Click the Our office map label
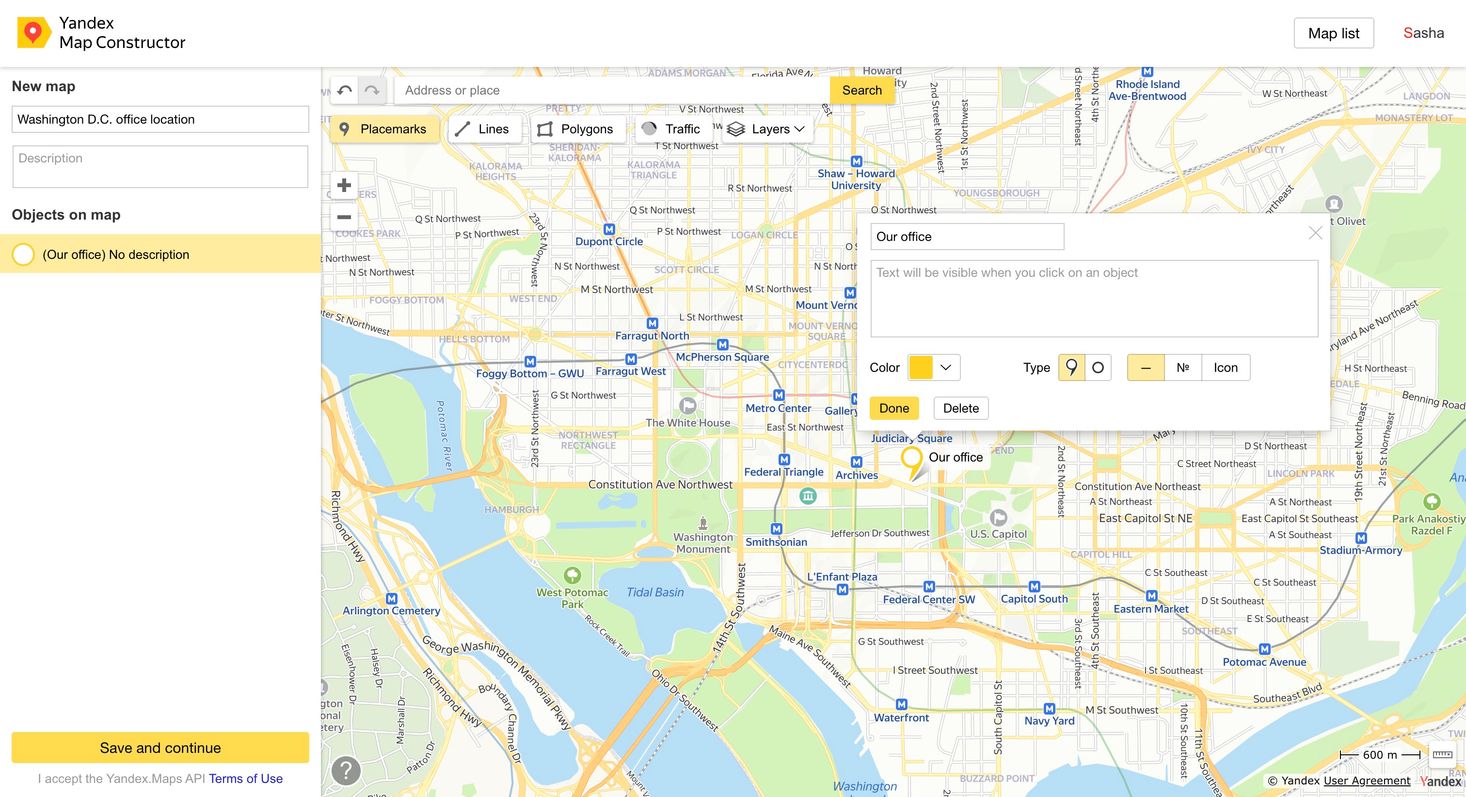Viewport: 1466px width, 797px height. click(956, 457)
